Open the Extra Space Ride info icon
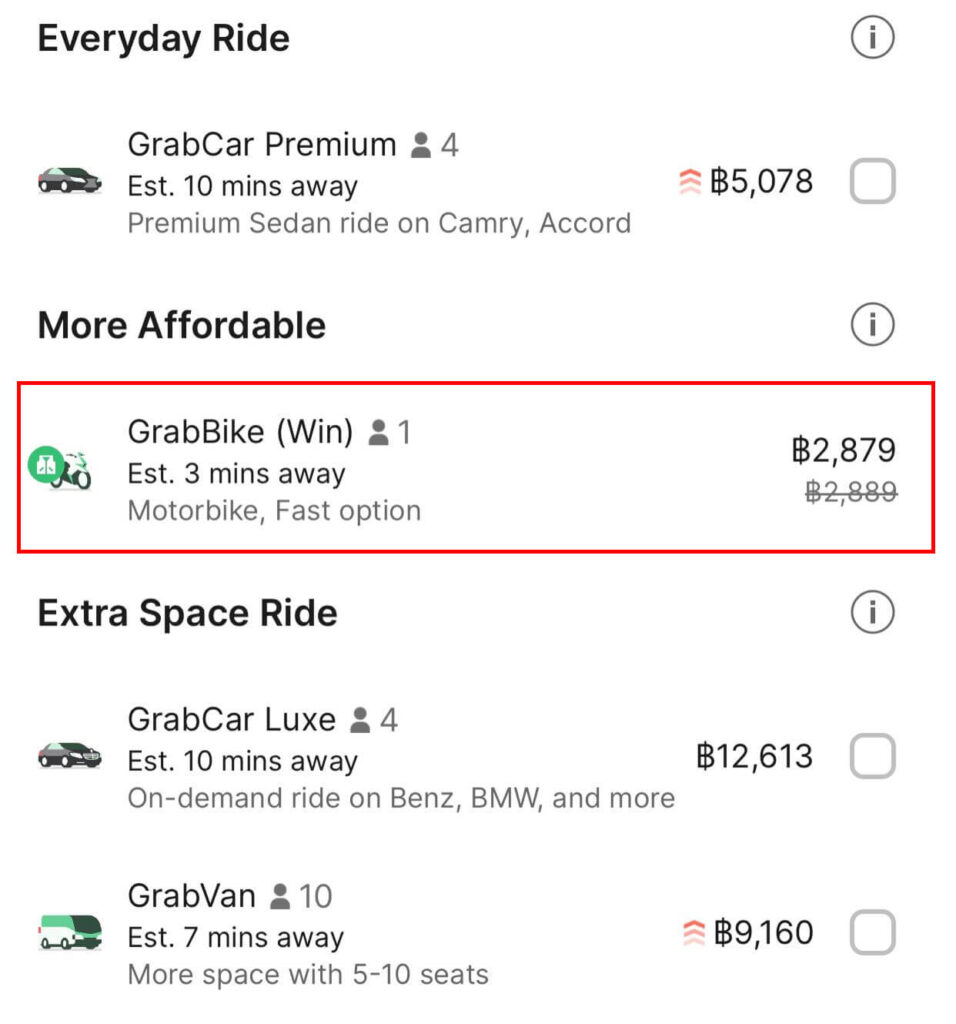The width and height of the screenshot is (956, 1024). [872, 612]
